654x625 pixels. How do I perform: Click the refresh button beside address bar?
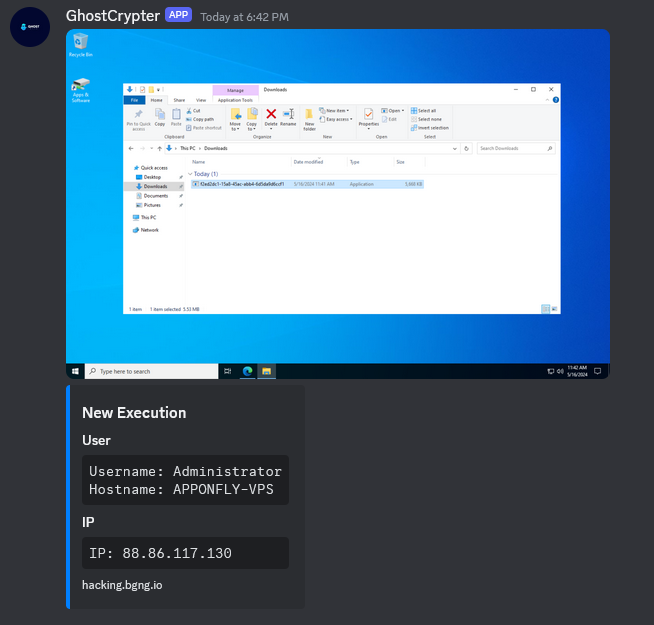(466, 148)
